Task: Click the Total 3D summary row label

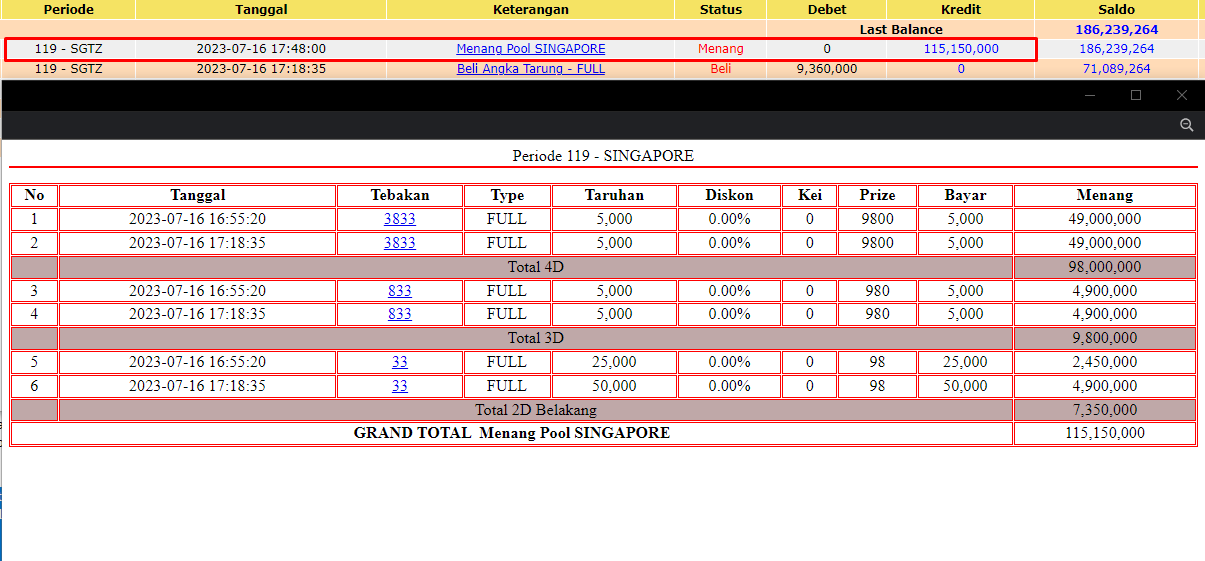Action: click(536, 338)
